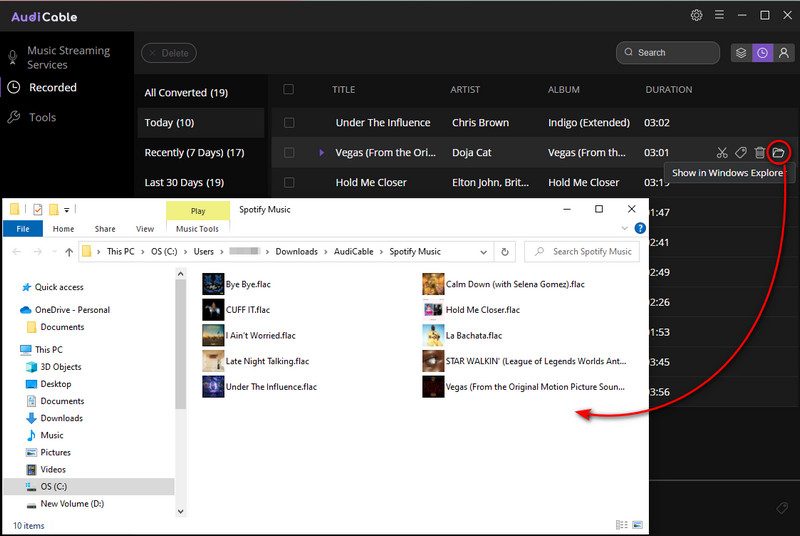
Task: Go up one folder in Explorer
Action: pyautogui.click(x=69, y=252)
